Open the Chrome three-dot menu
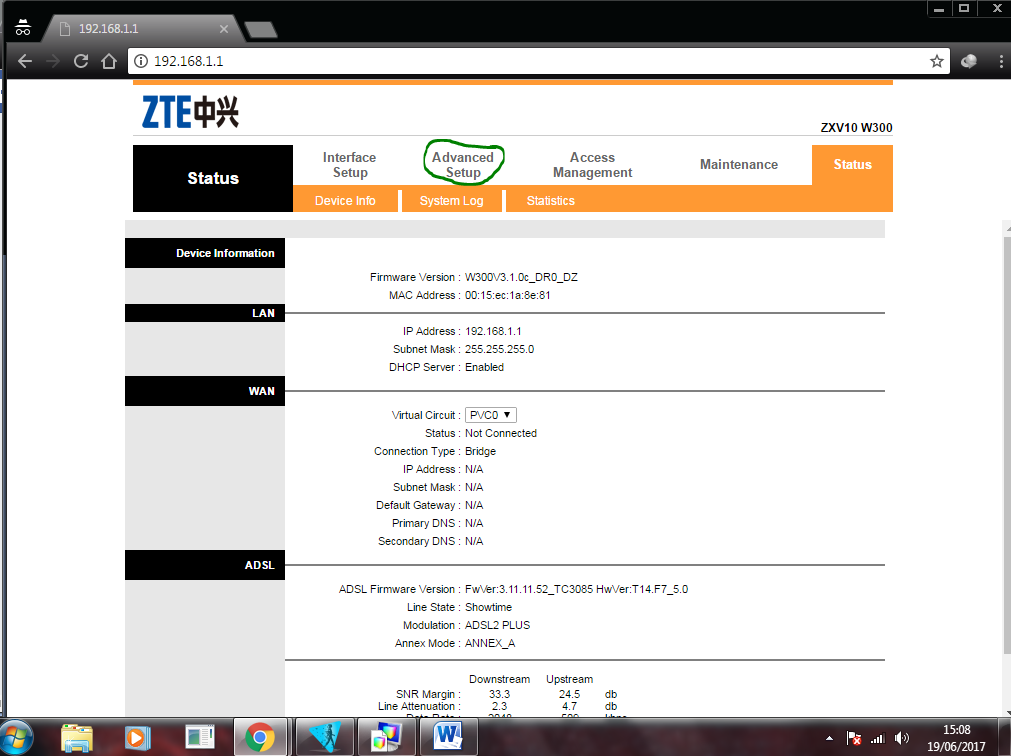 point(1001,61)
